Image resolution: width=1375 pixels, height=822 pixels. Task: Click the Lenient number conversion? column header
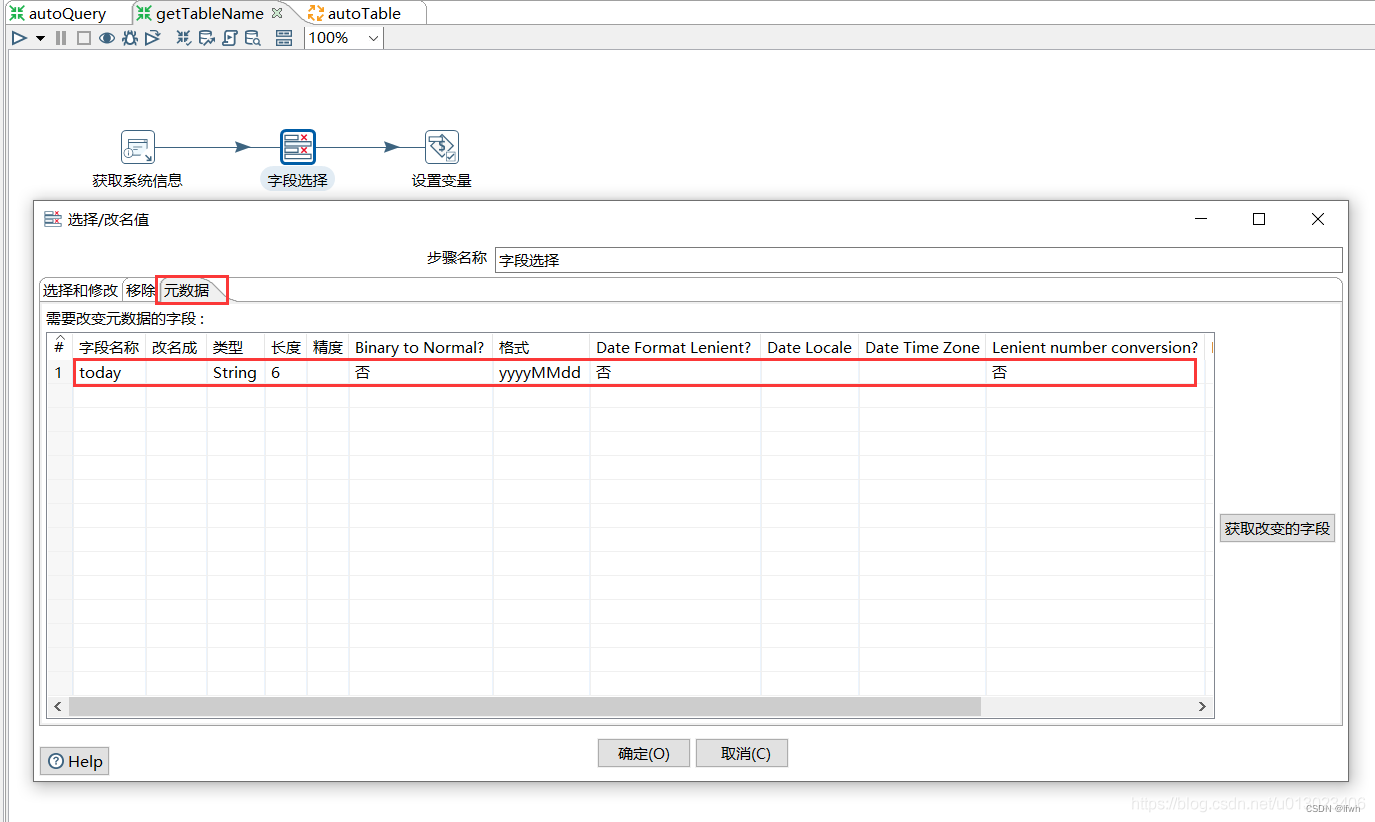pyautogui.click(x=1095, y=347)
